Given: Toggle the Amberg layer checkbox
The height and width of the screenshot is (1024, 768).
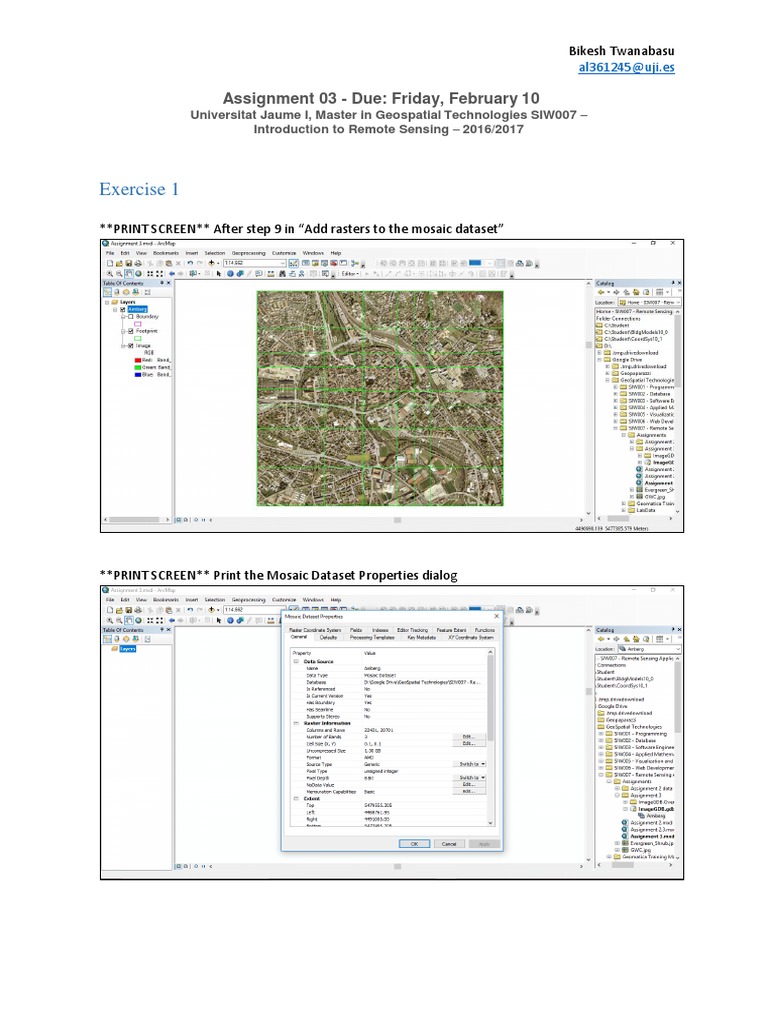Looking at the screenshot, I should 122,310.
